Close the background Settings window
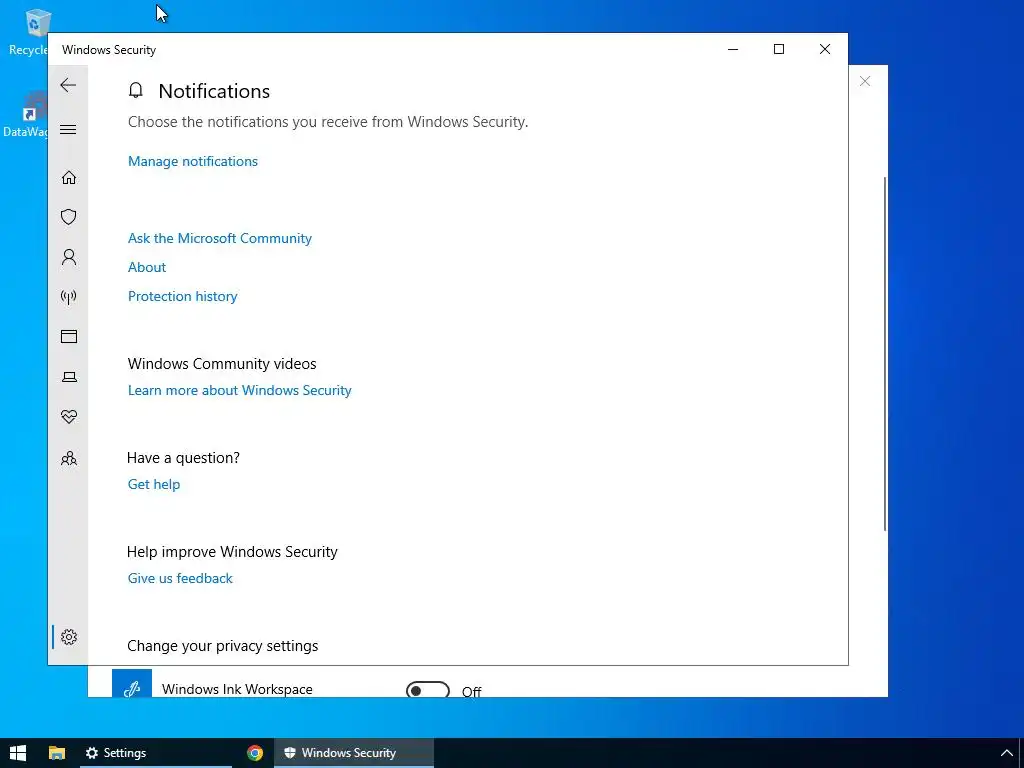Image resolution: width=1024 pixels, height=768 pixels. click(865, 81)
